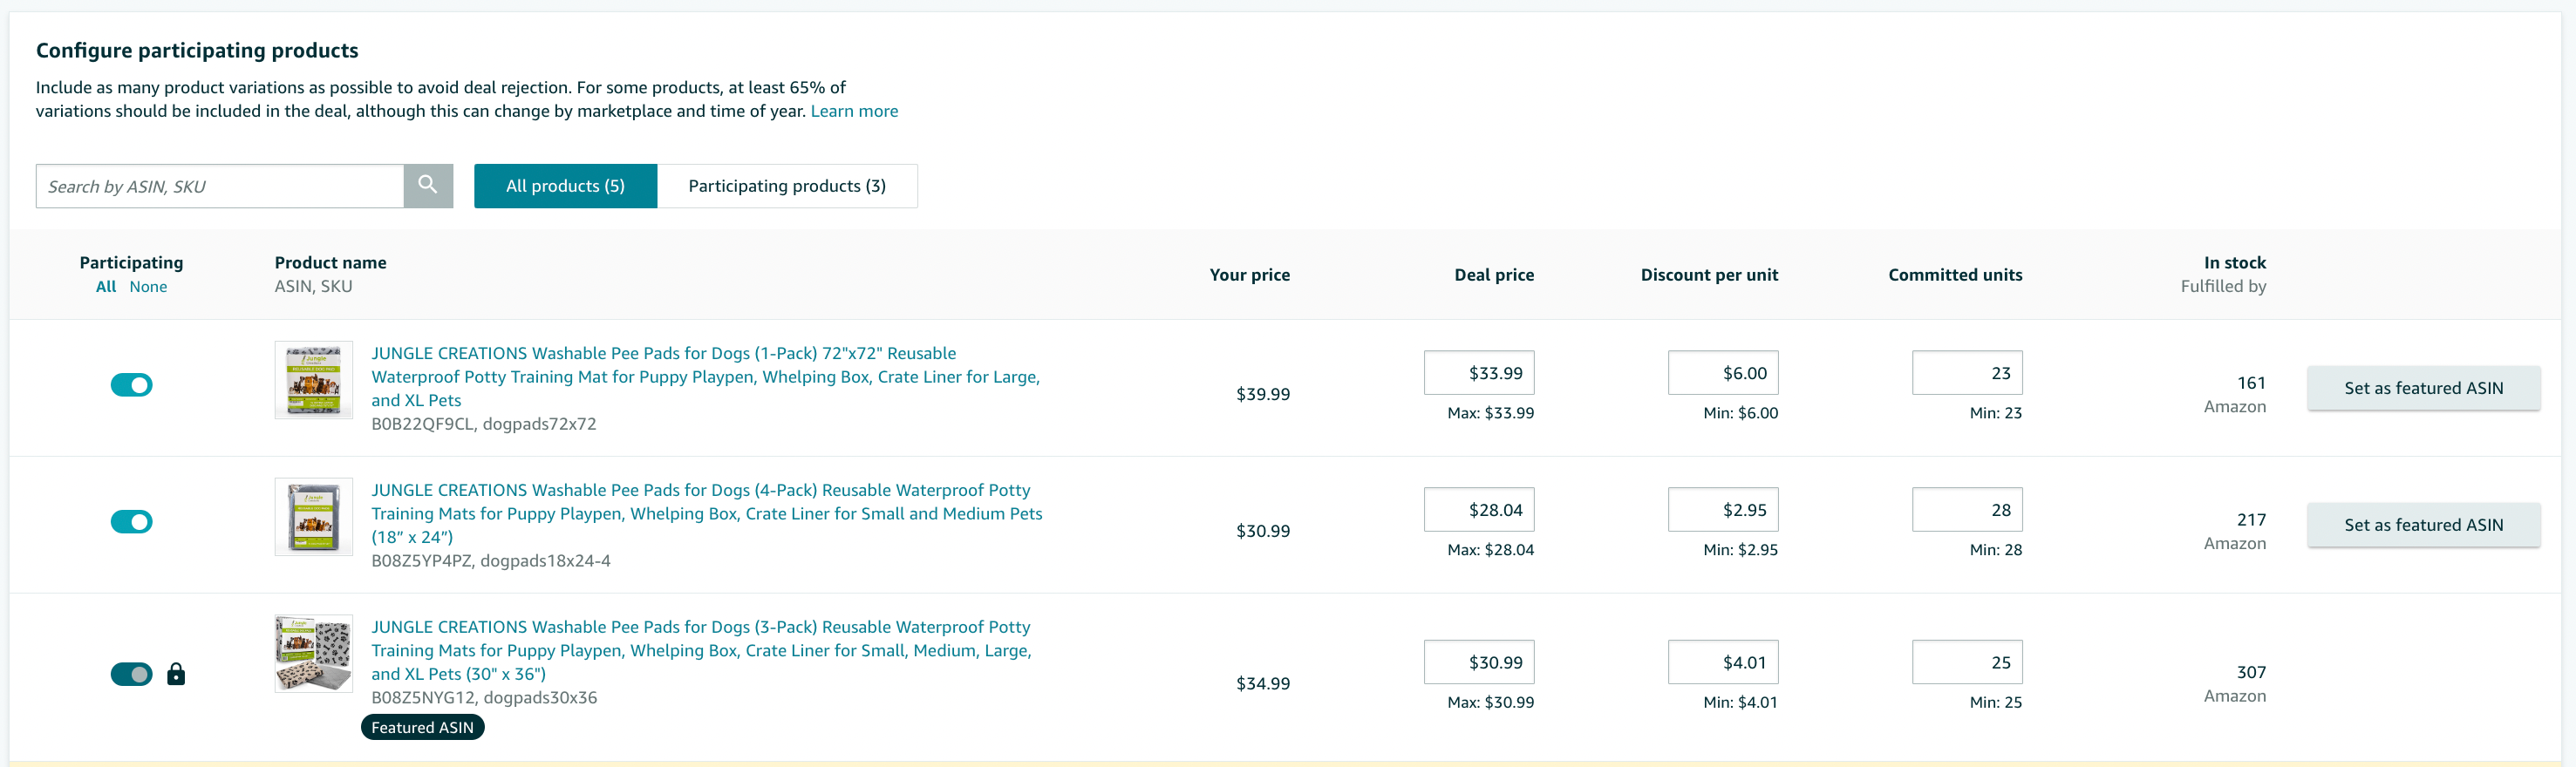Screen dimensions: 2576x767
Task: Click the in-stock count 217
Action: (2251, 520)
